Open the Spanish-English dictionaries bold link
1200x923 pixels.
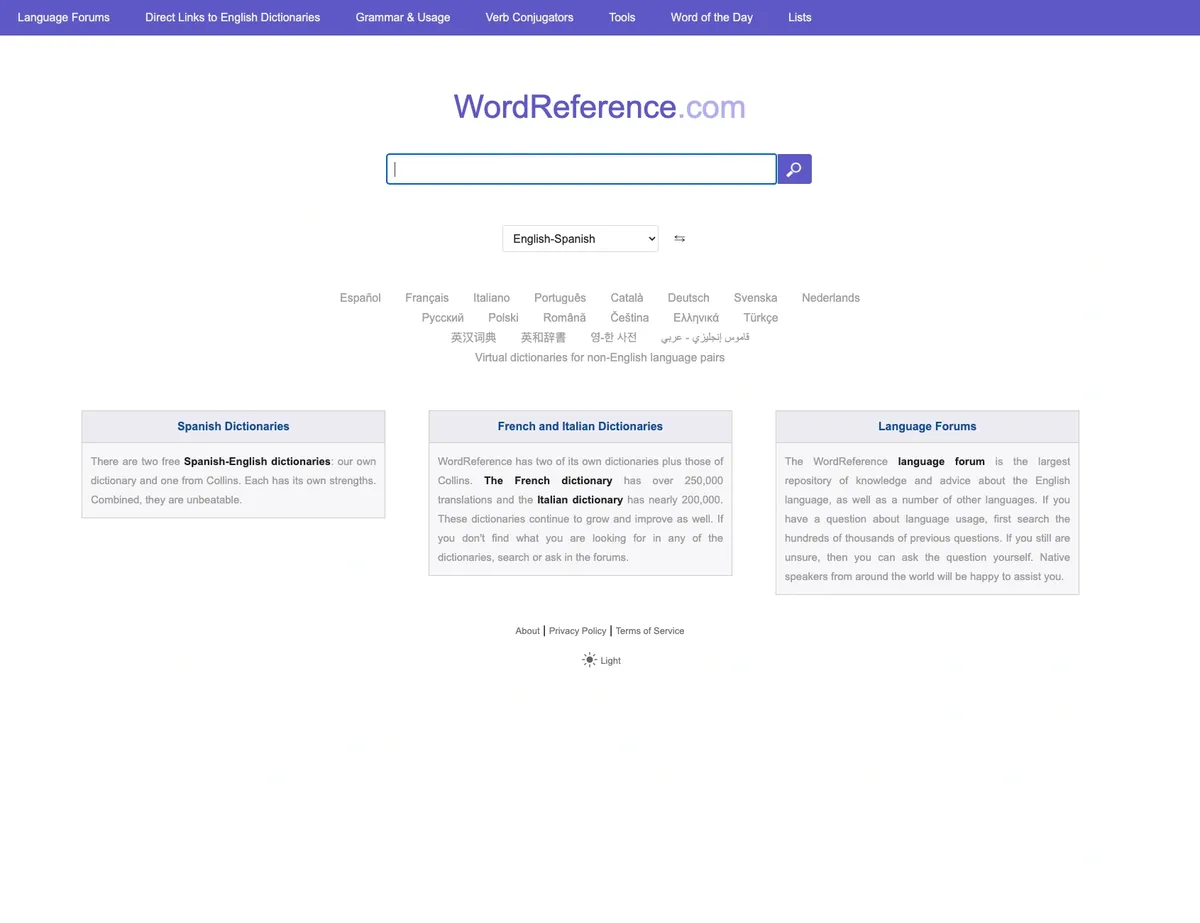(x=257, y=462)
